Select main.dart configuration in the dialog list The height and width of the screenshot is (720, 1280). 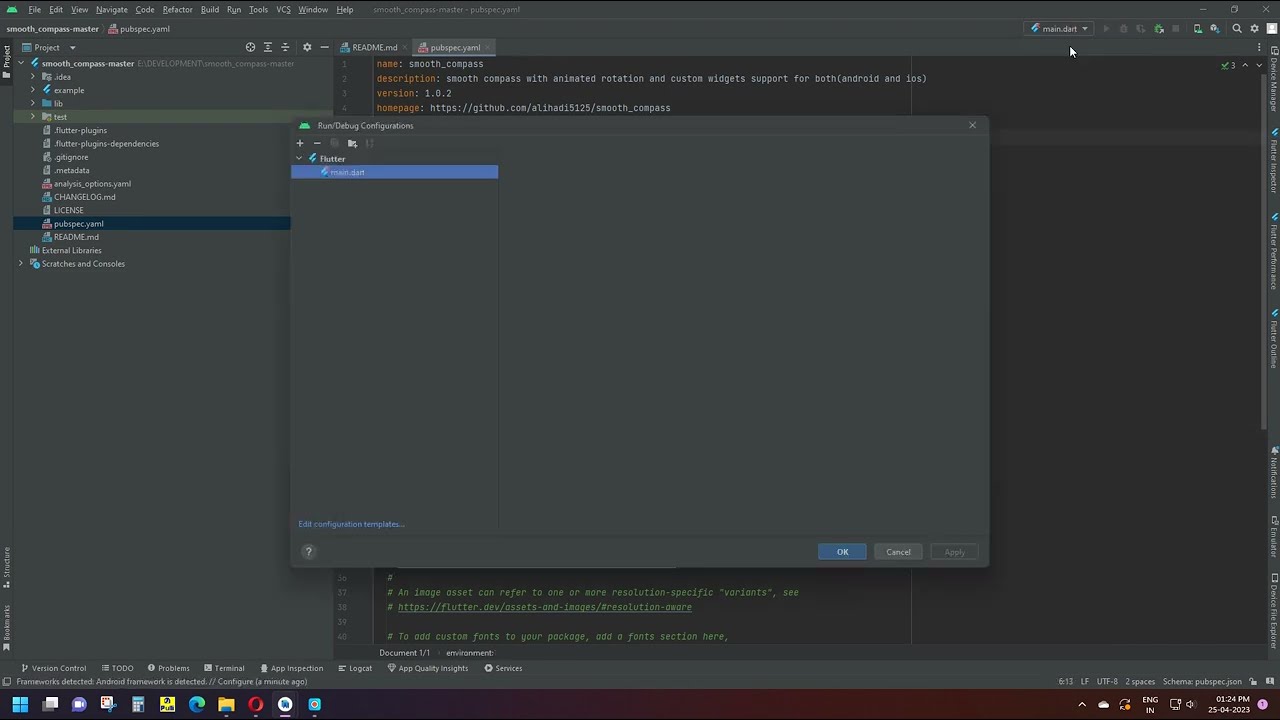click(x=394, y=172)
